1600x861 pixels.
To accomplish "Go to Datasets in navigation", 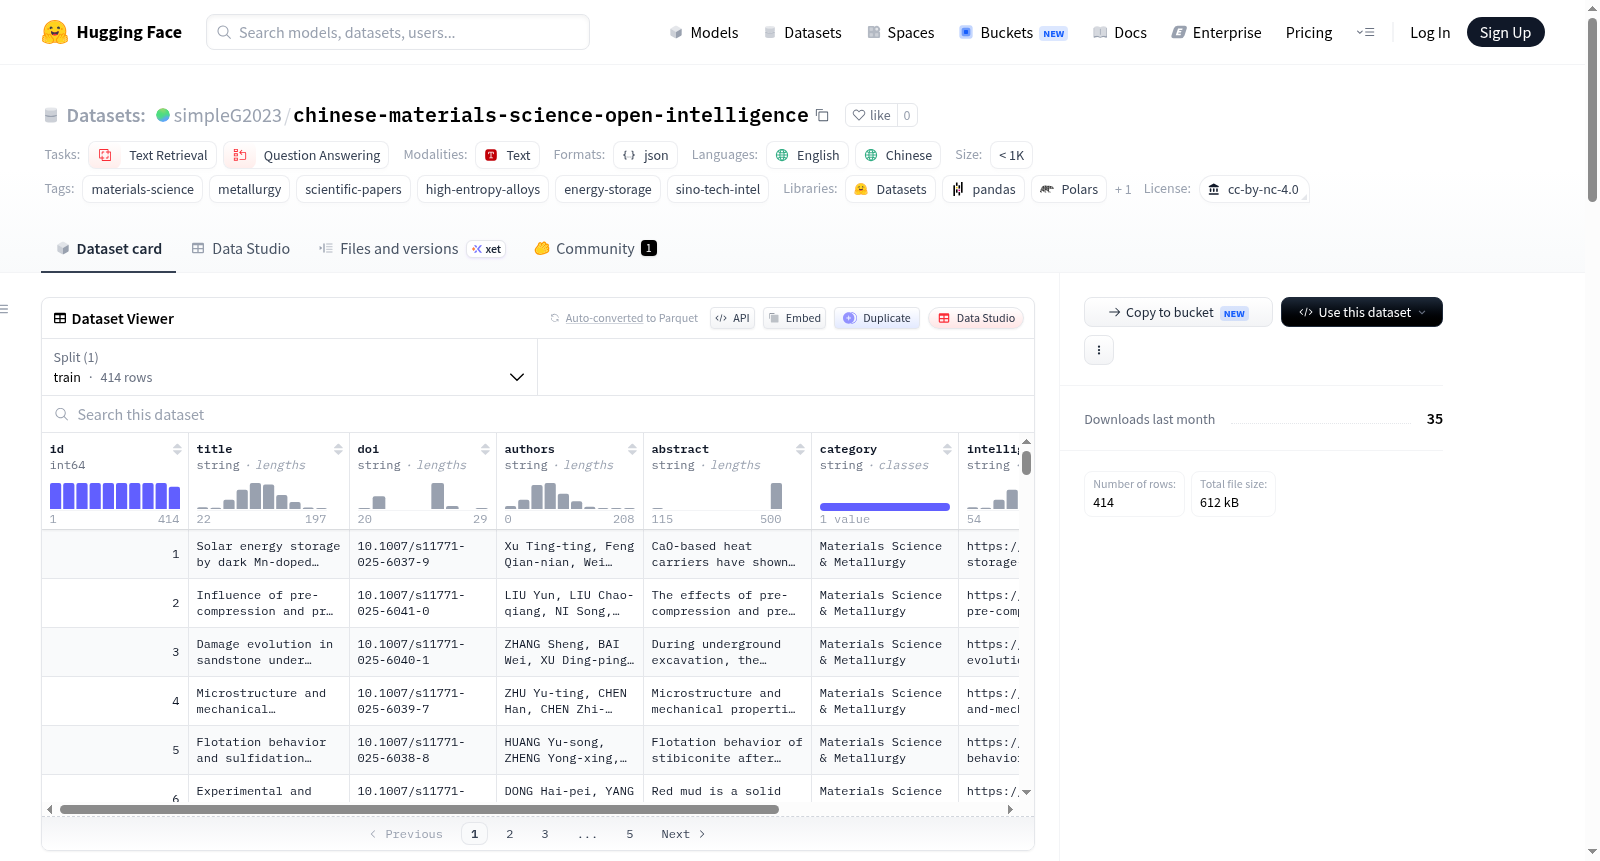I will click(802, 32).
